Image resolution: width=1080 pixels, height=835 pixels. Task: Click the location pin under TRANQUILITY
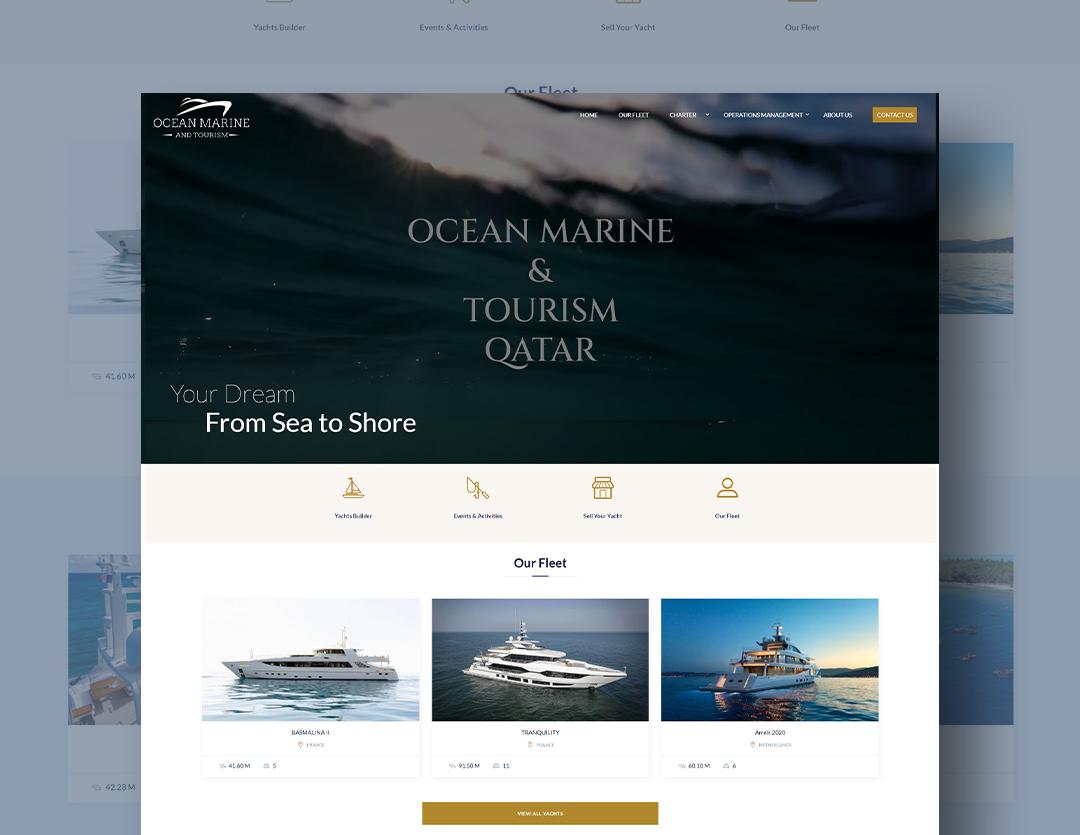coord(530,745)
